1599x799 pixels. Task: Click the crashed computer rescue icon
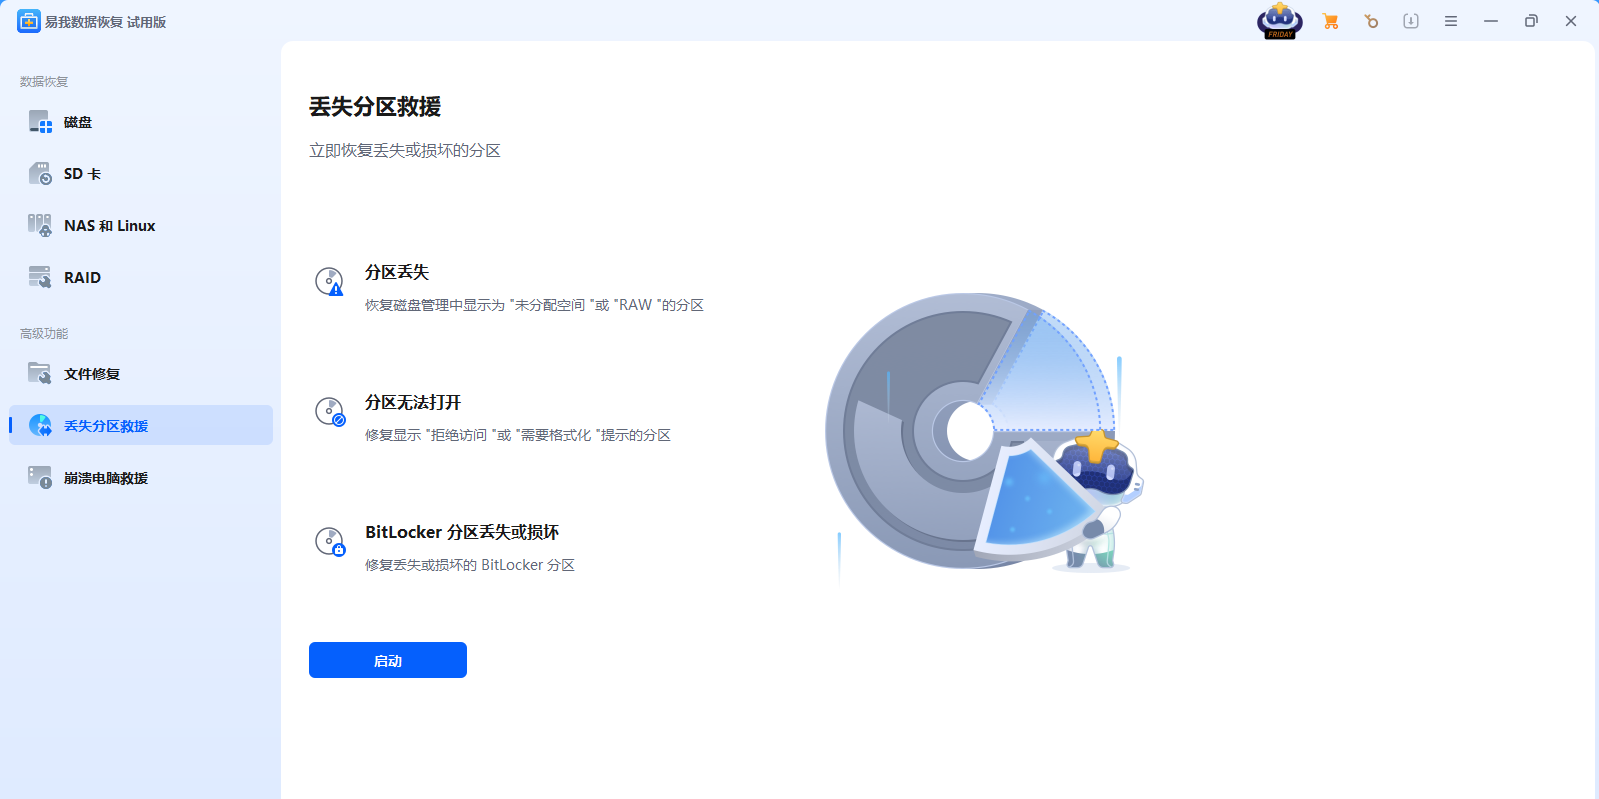pos(40,478)
